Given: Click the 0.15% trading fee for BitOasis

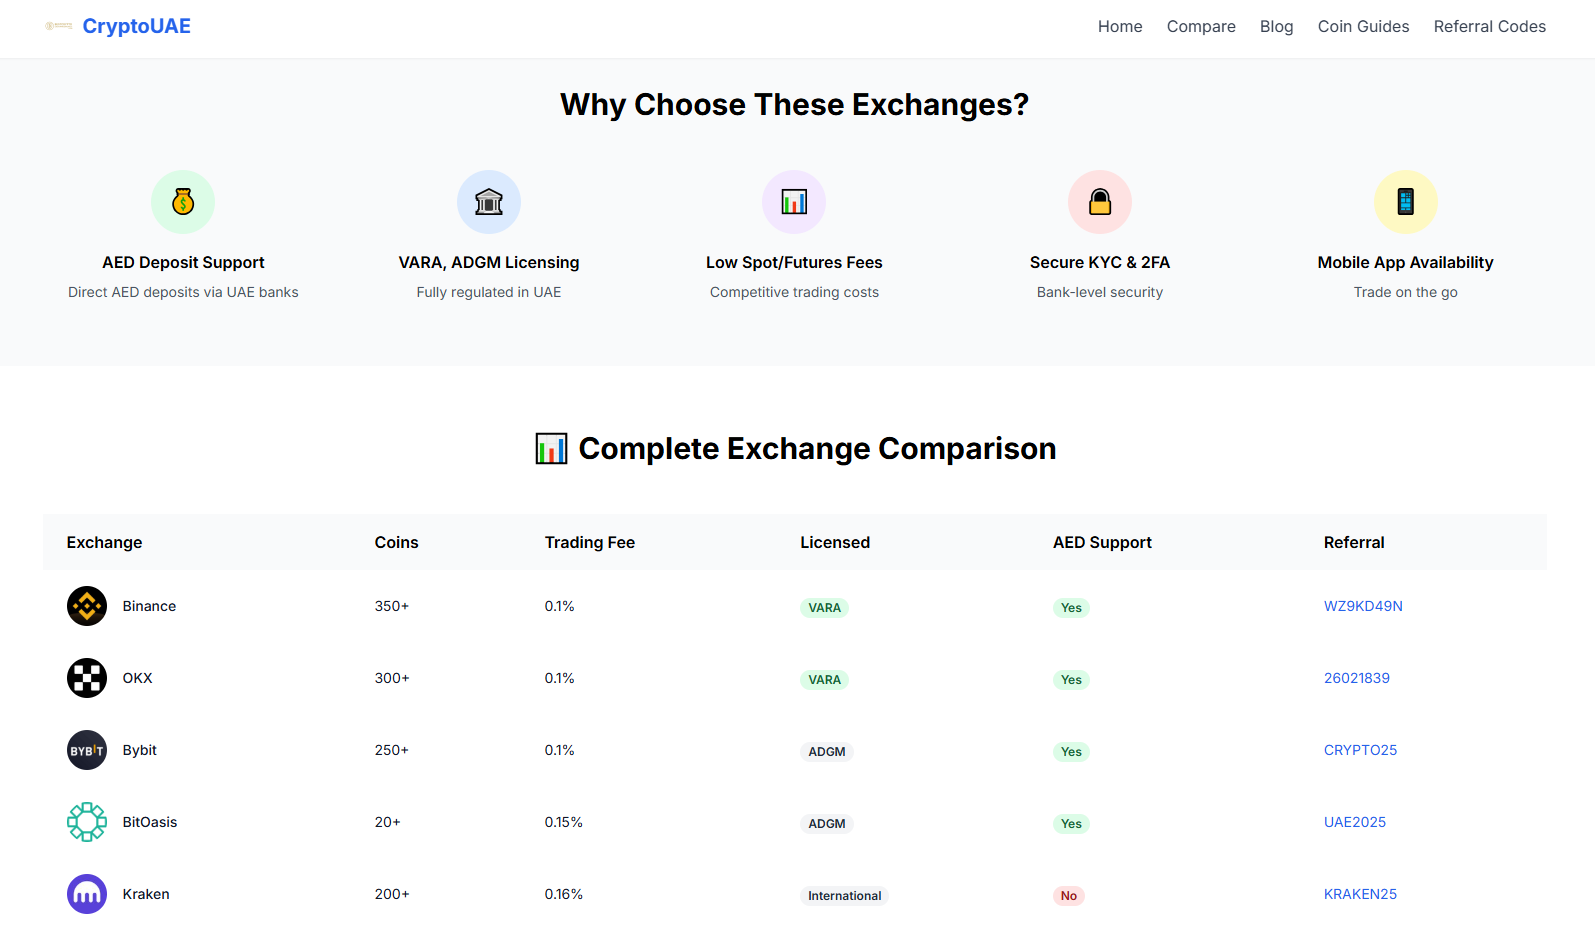Looking at the screenshot, I should coord(564,822).
